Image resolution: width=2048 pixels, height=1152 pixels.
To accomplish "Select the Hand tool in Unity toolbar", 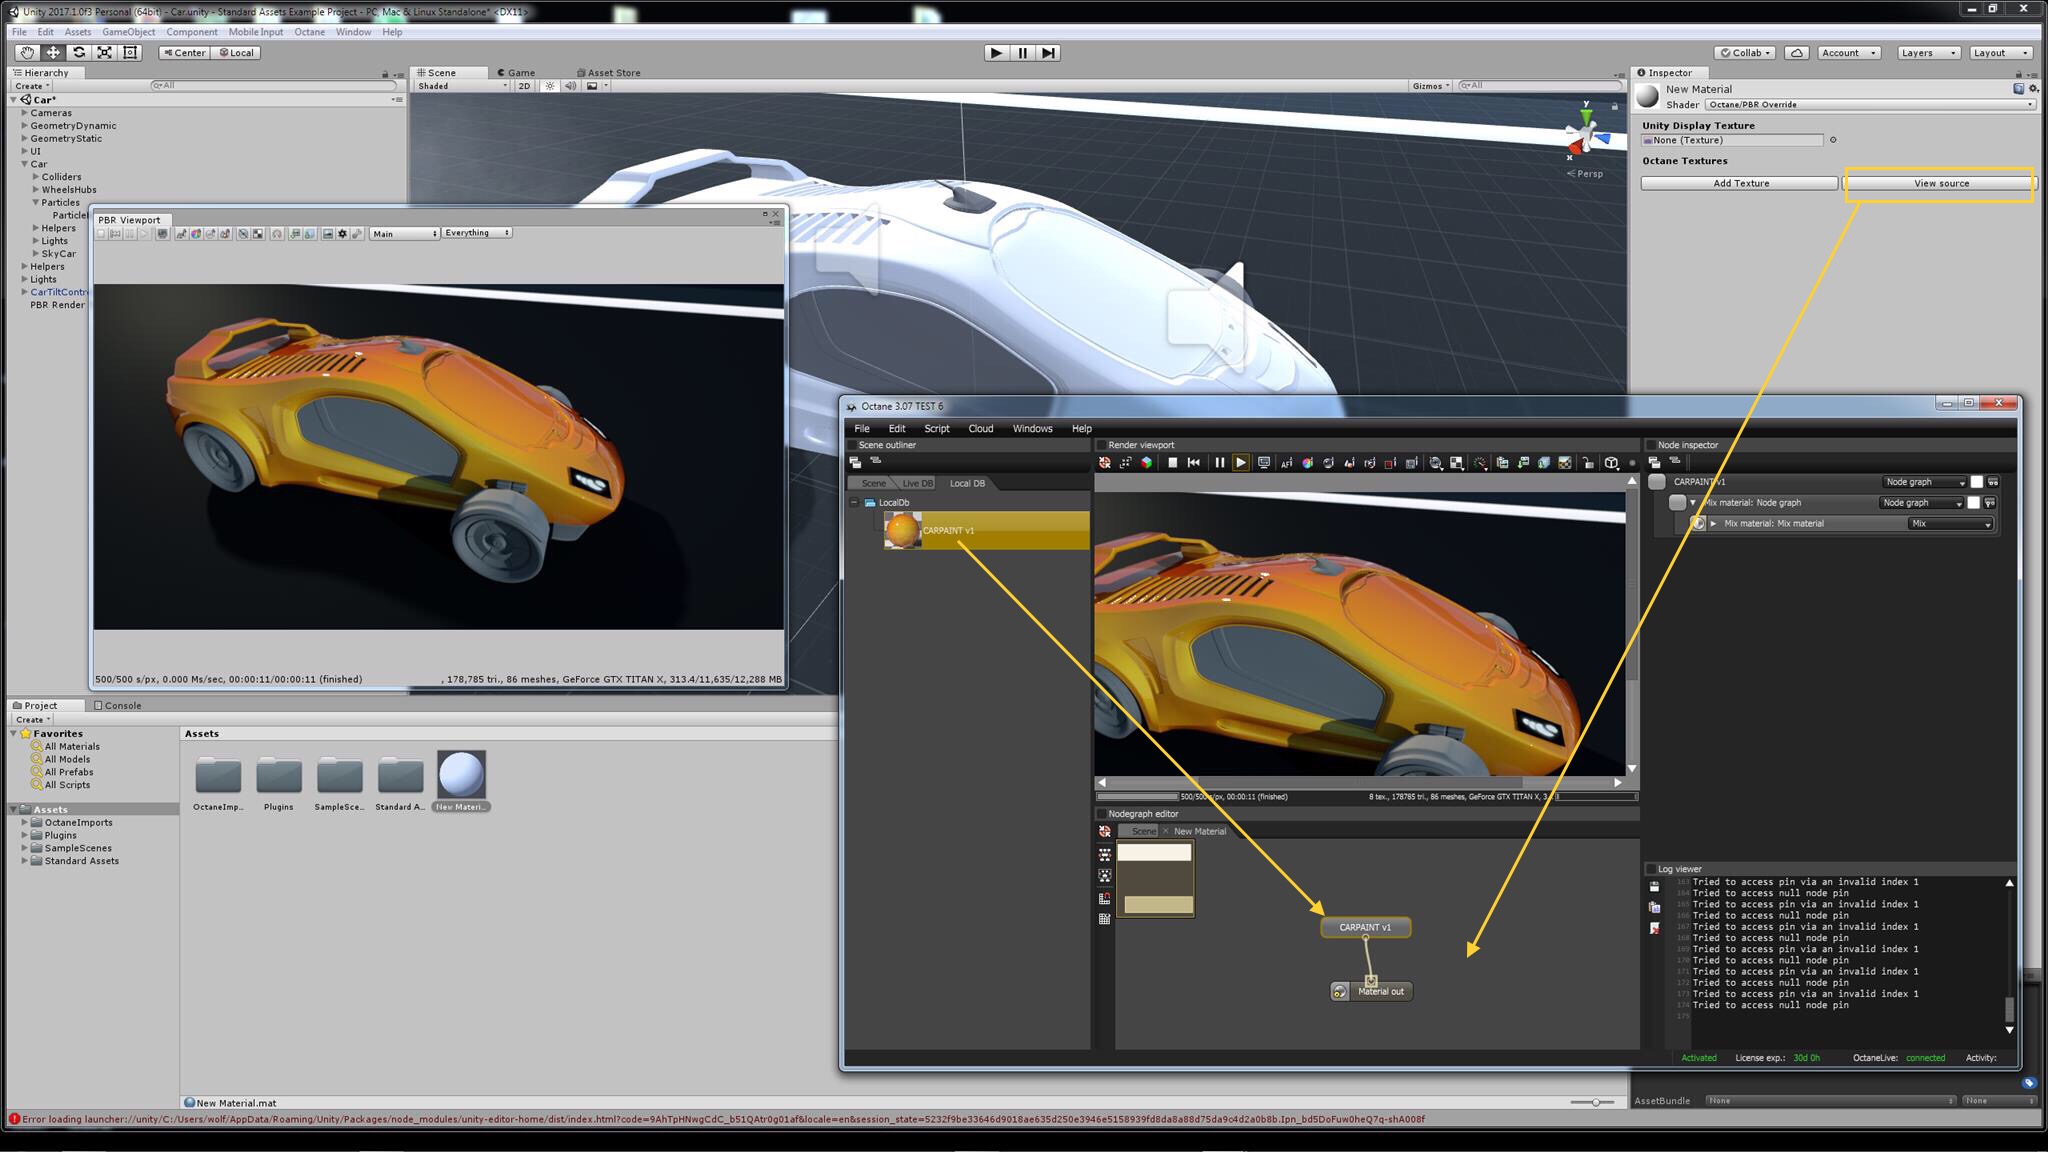I will [x=26, y=53].
